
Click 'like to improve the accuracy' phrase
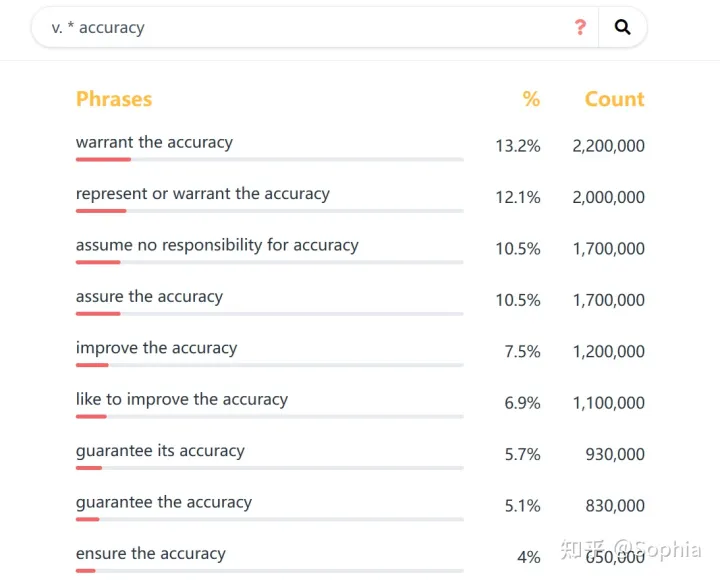click(181, 399)
